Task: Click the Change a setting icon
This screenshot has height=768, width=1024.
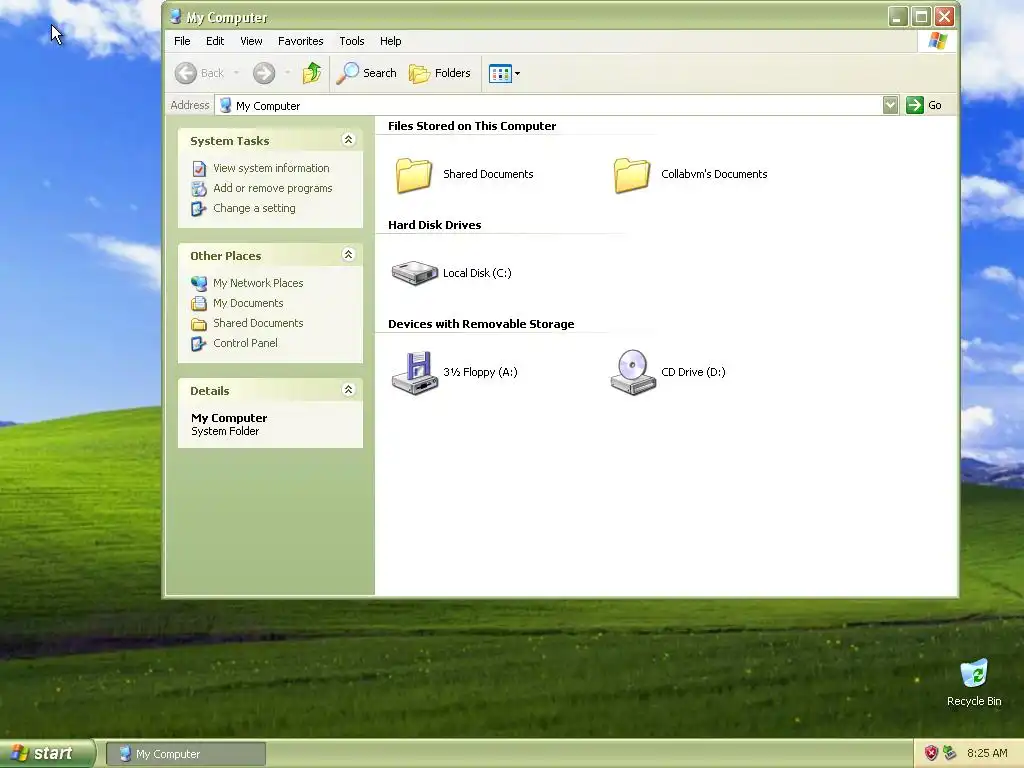Action: (199, 209)
